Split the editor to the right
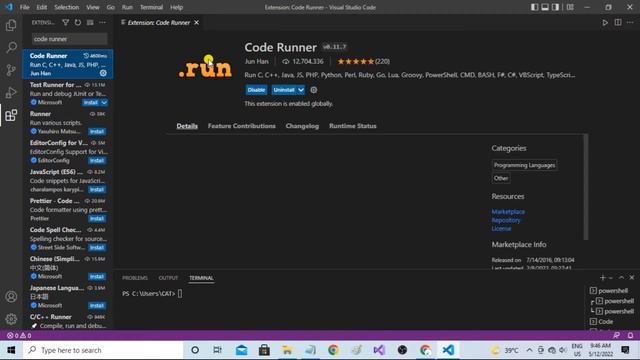The width and height of the screenshot is (640, 360). tap(618, 22)
